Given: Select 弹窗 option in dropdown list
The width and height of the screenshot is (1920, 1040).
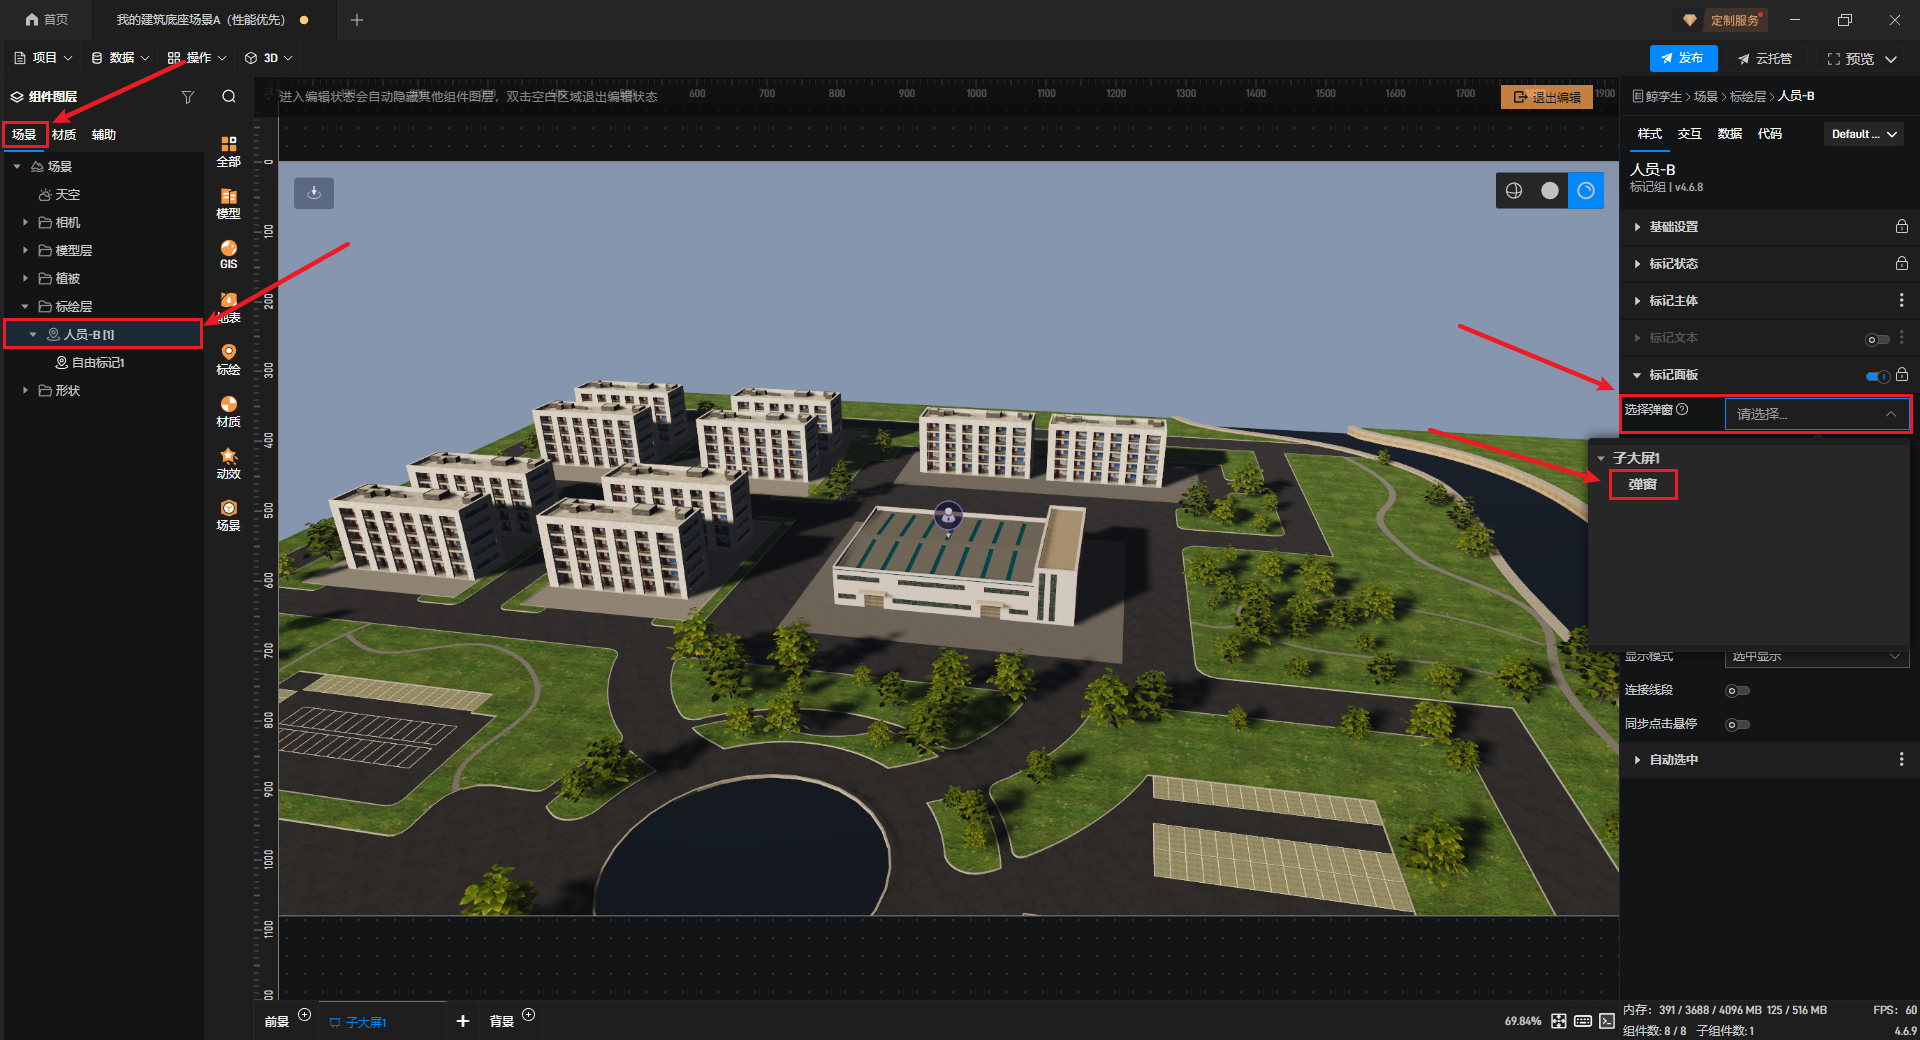Looking at the screenshot, I should (1642, 485).
